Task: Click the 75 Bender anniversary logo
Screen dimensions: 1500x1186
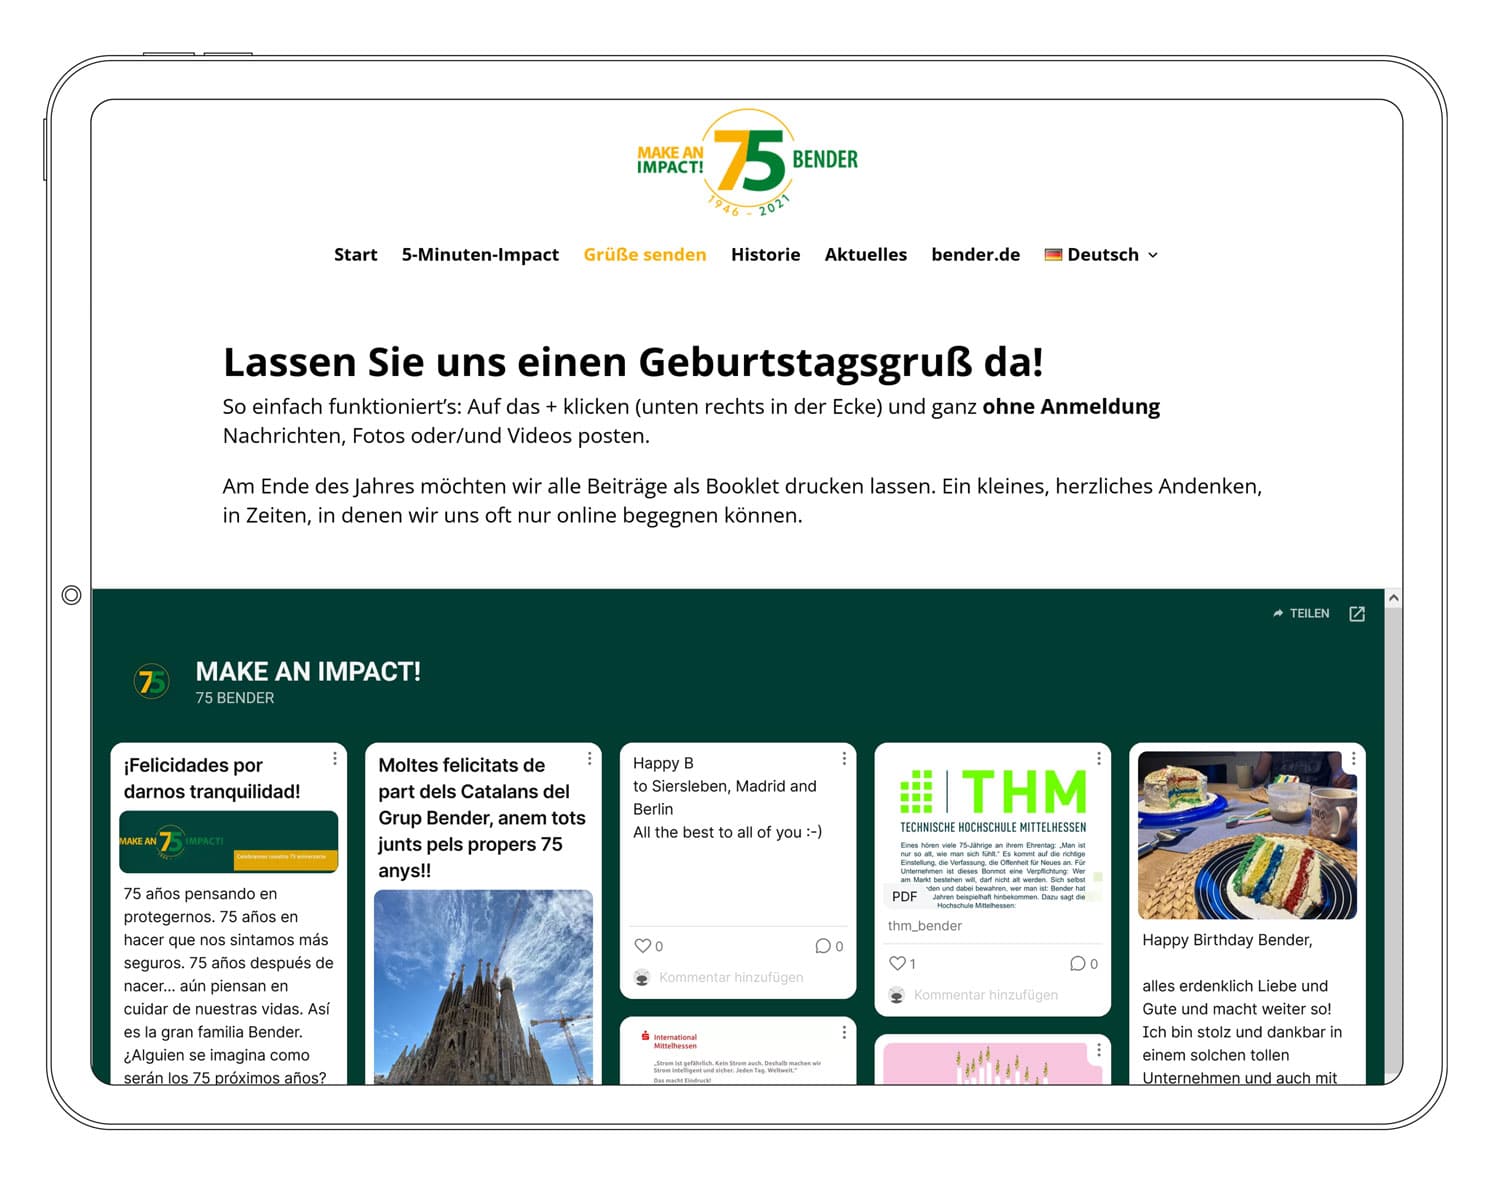Action: 747,163
